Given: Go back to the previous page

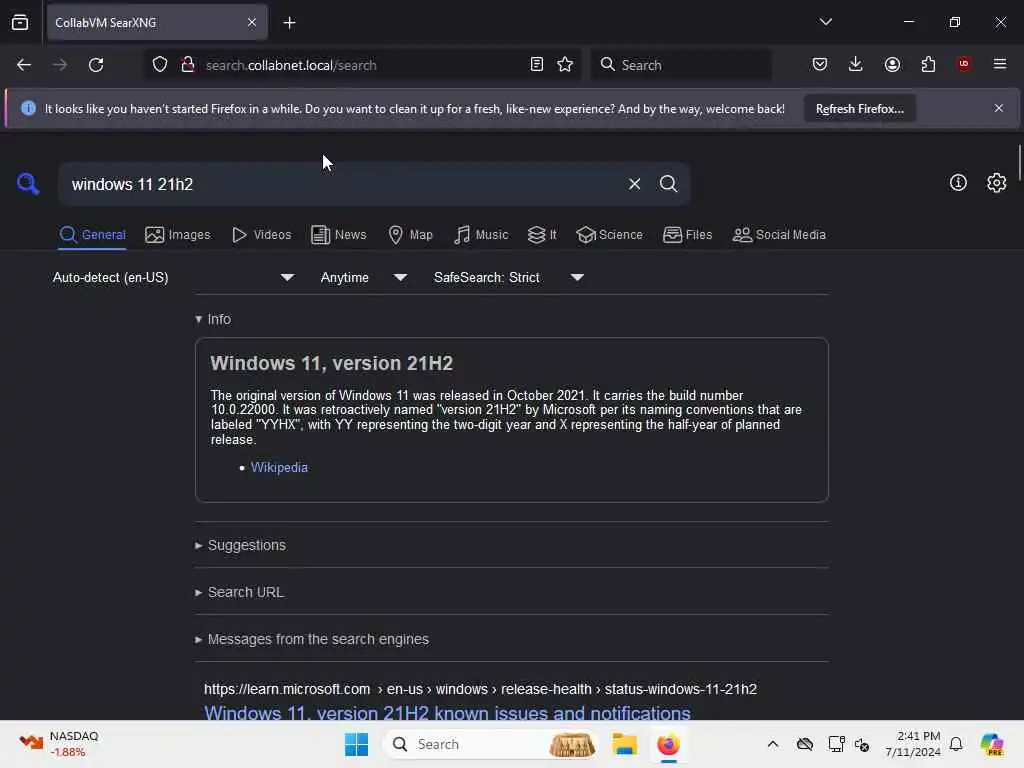Looking at the screenshot, I should click(x=24, y=65).
